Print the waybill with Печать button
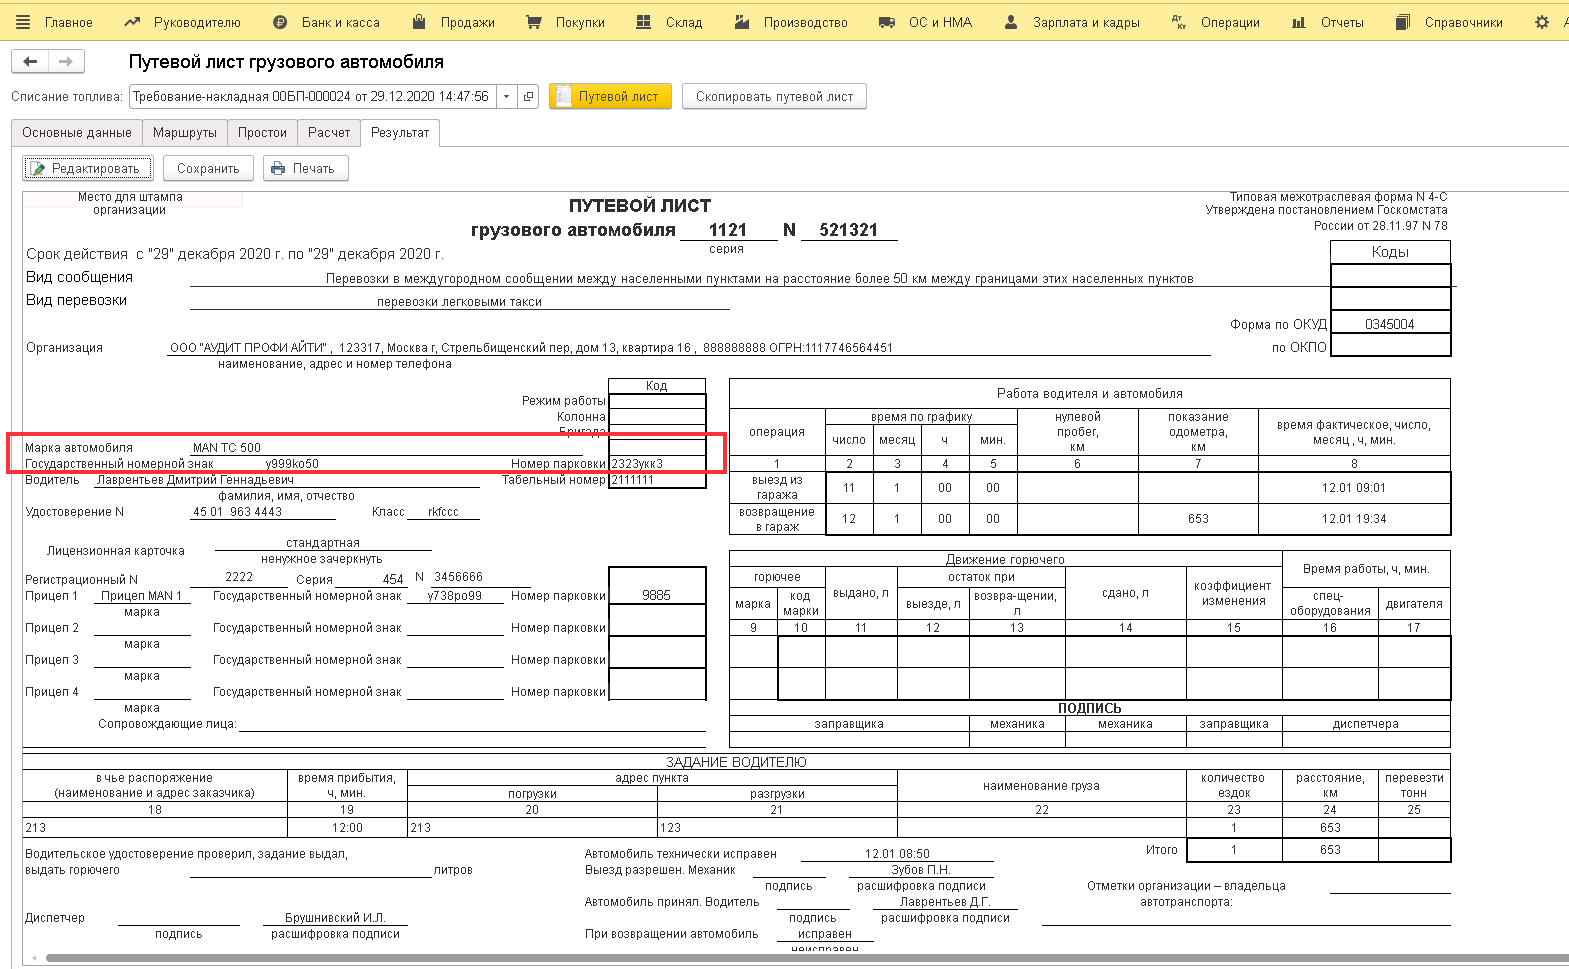 tap(306, 169)
